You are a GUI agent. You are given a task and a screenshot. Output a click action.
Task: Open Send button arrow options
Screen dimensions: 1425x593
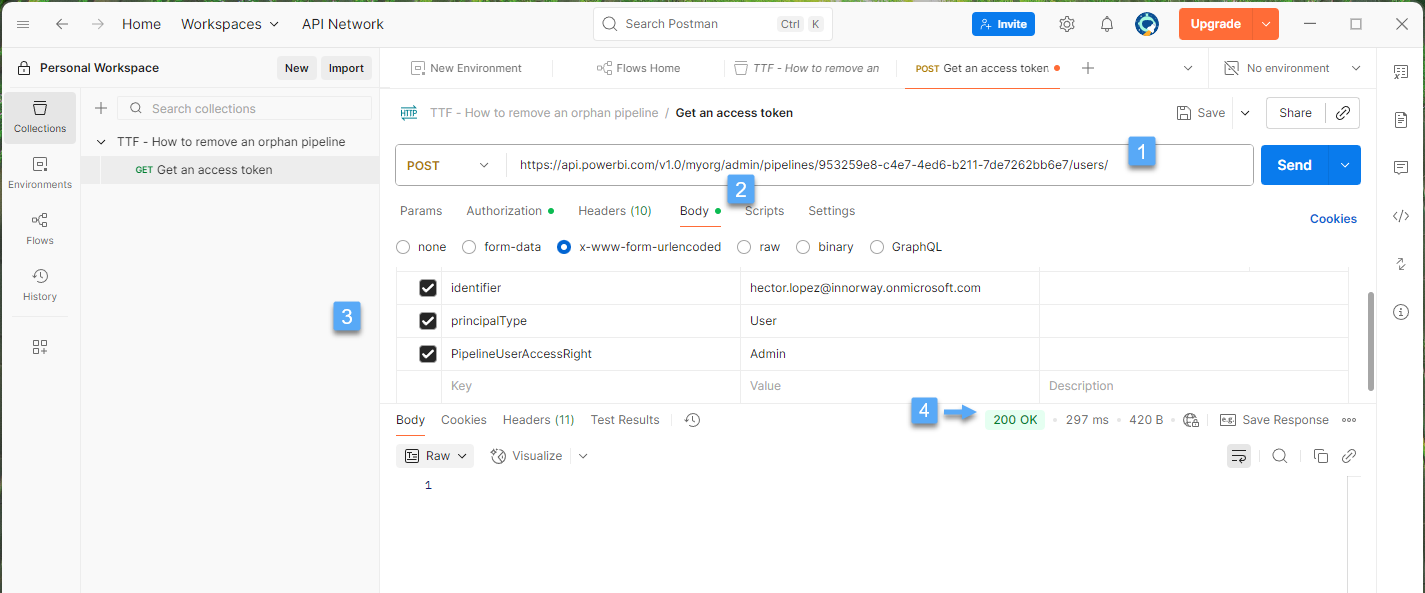pyautogui.click(x=1344, y=165)
